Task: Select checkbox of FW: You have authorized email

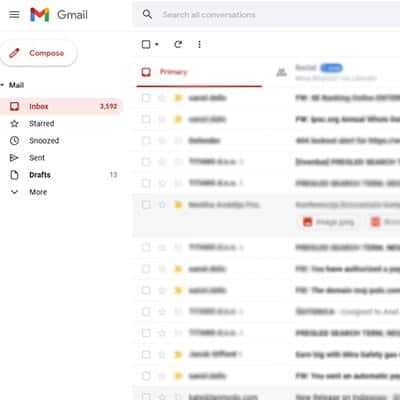Action: pos(146,269)
